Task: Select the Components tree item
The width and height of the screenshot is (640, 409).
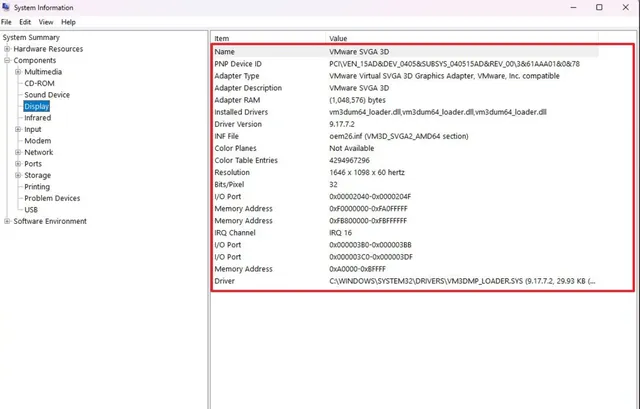Action: tap(35, 60)
